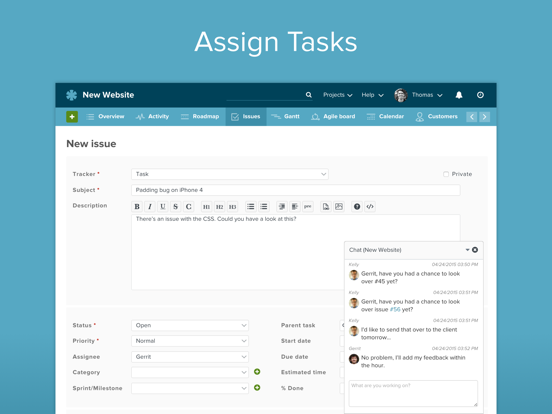Add new category with green plus
Viewport: 552px width, 414px height.
[x=257, y=372]
